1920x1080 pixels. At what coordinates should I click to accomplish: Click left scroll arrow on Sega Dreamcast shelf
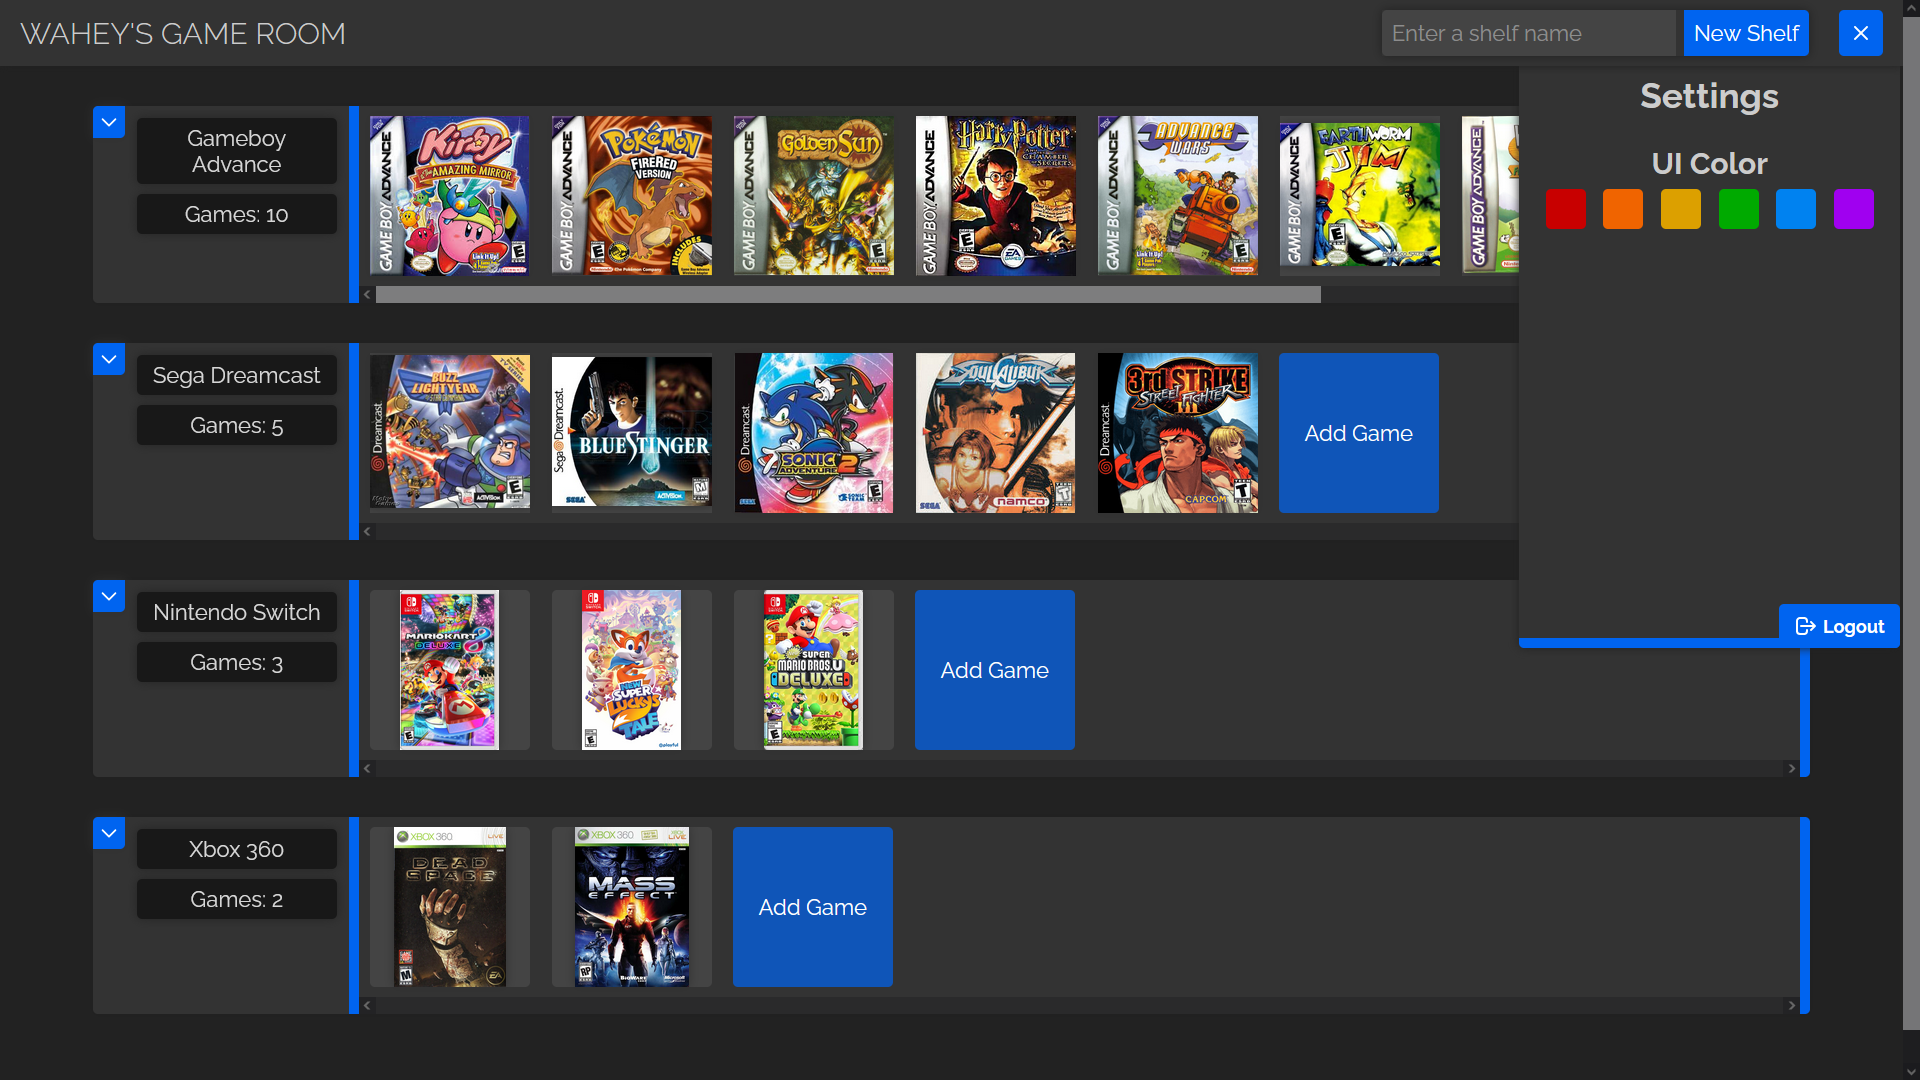(367, 531)
